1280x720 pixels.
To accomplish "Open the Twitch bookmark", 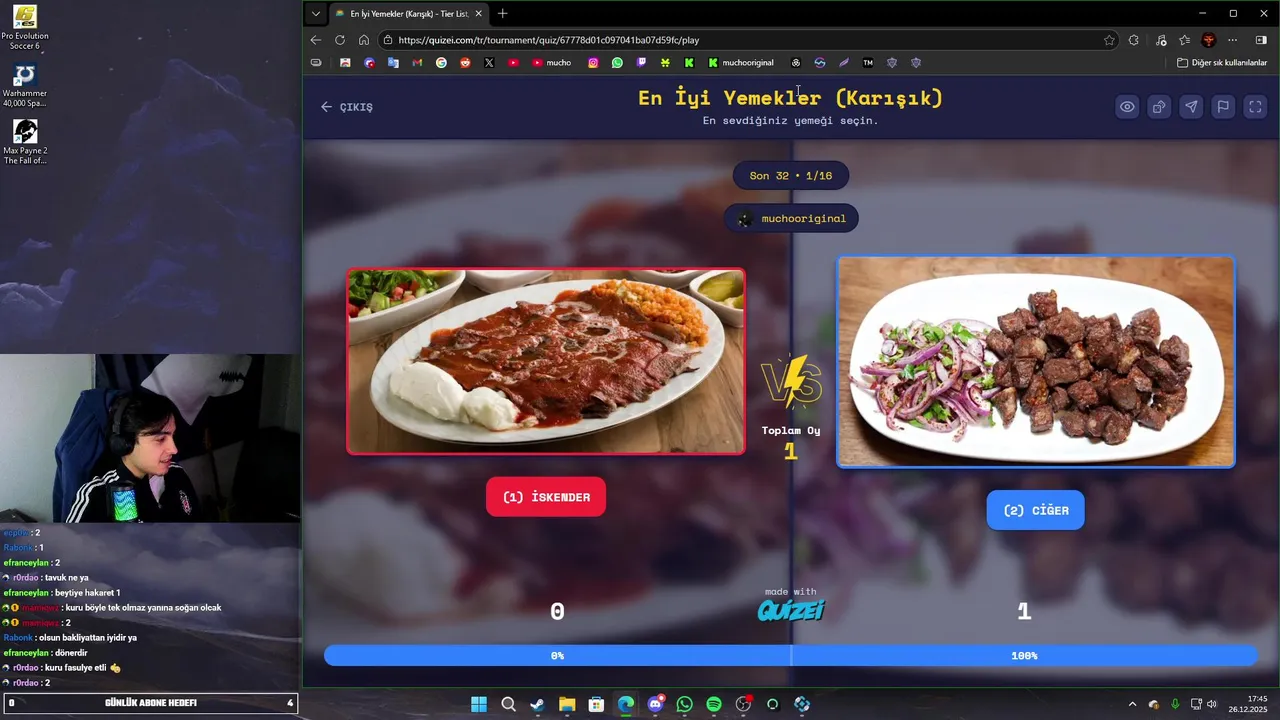I will click(641, 62).
